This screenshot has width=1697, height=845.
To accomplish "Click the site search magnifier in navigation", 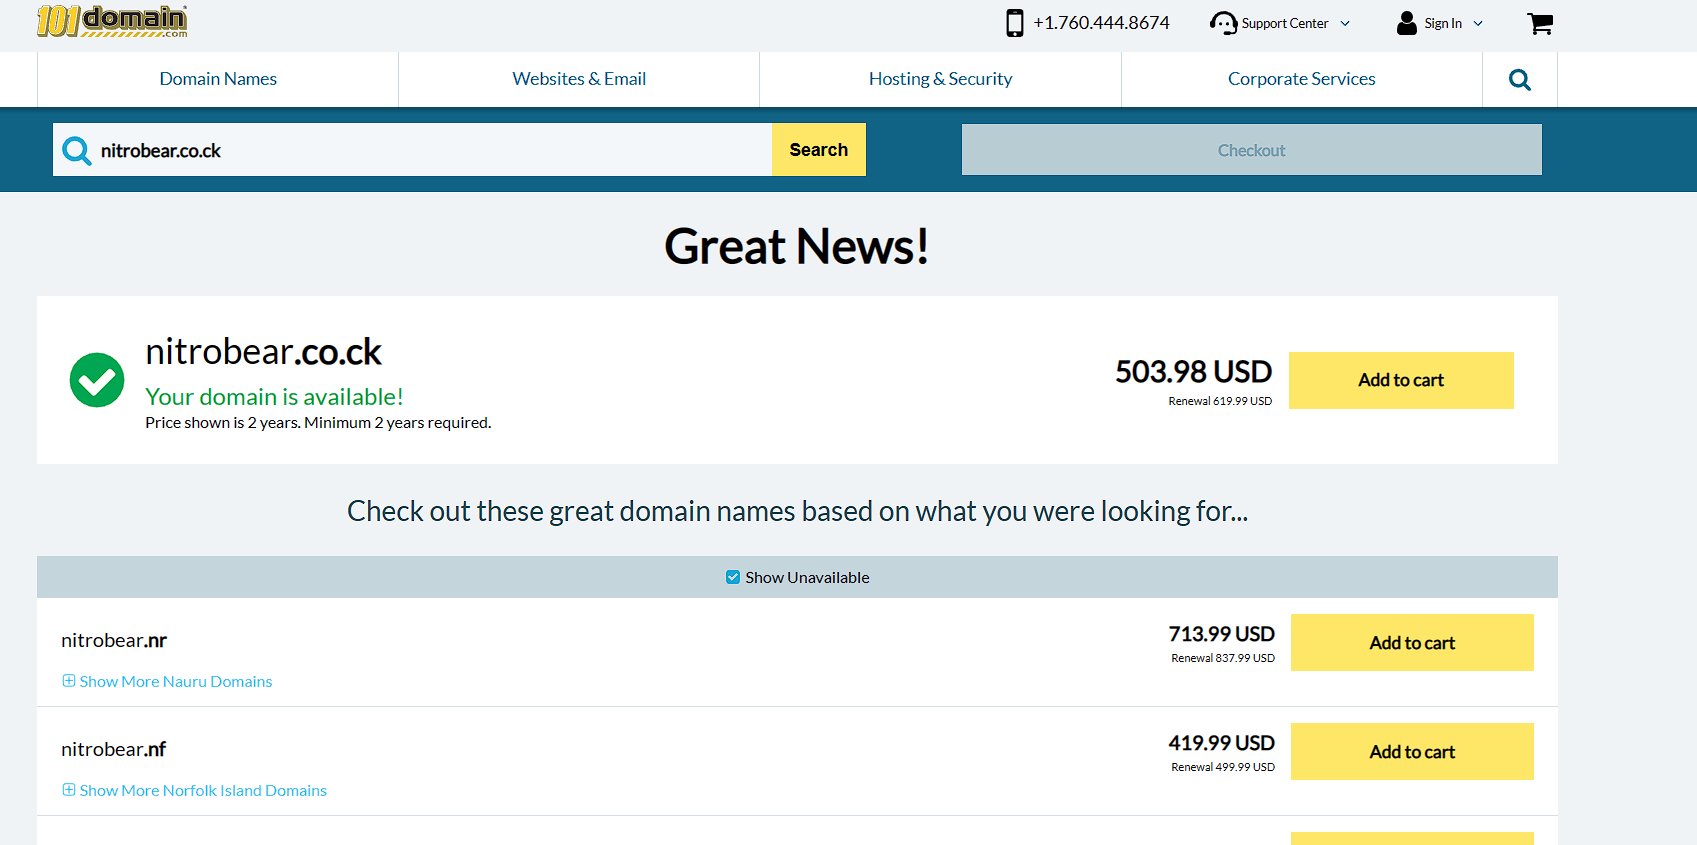I will (1519, 80).
